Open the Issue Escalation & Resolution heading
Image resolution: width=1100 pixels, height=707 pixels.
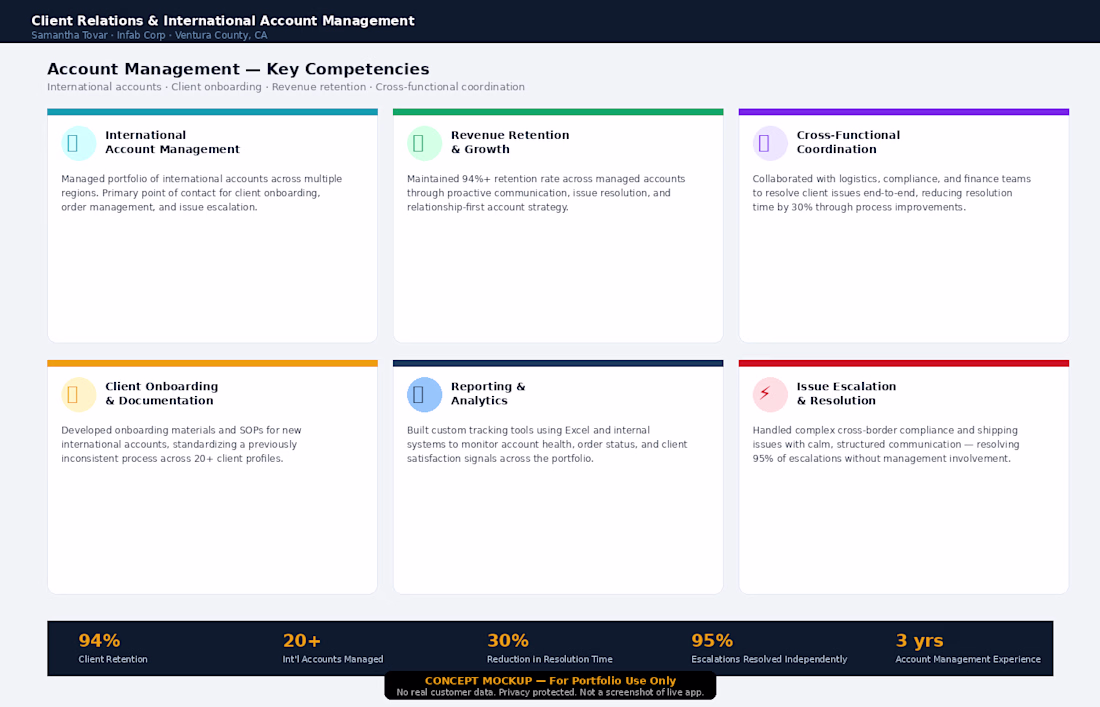click(846, 393)
